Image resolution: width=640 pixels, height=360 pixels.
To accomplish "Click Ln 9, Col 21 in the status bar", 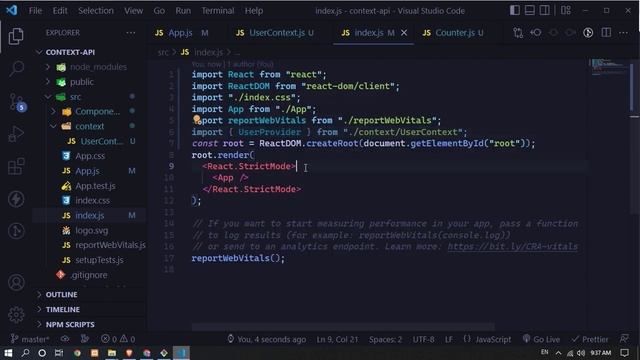I will point(337,340).
